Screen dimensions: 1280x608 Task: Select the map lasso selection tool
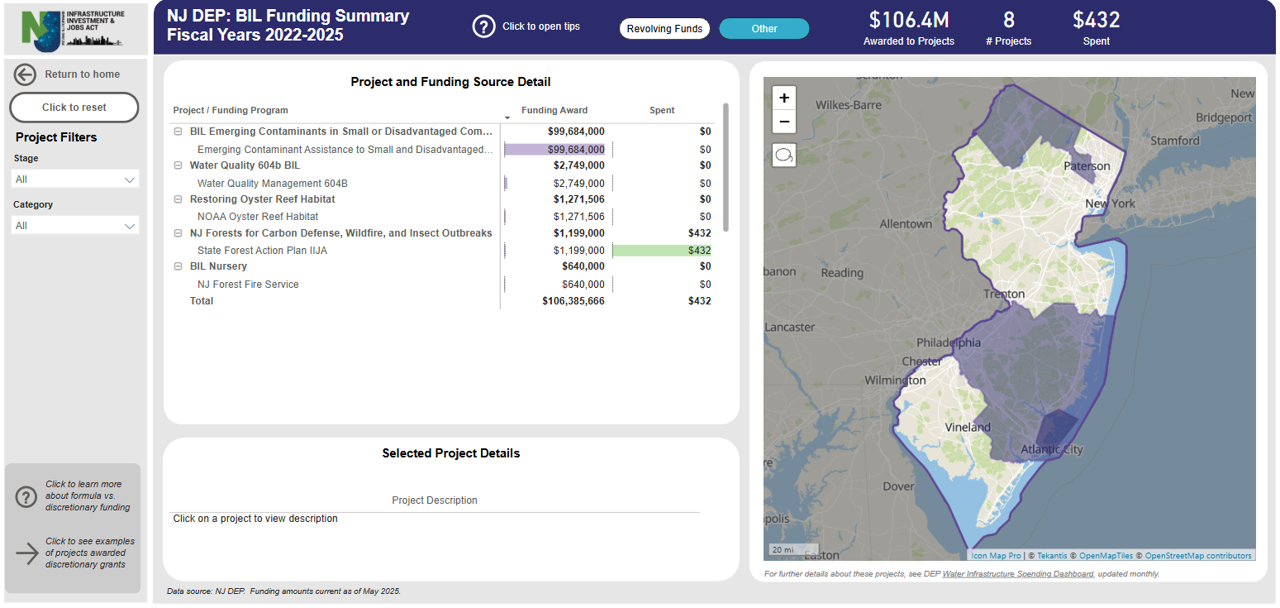(x=784, y=155)
